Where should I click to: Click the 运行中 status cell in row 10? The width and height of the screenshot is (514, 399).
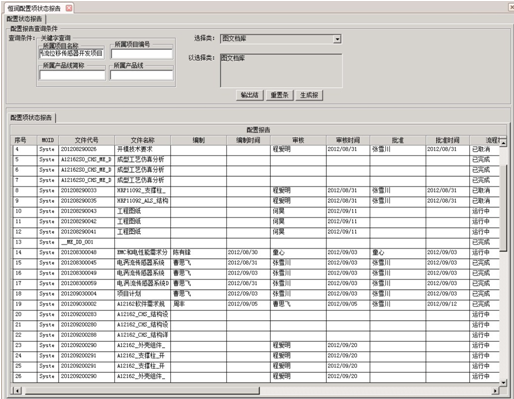[x=484, y=211]
